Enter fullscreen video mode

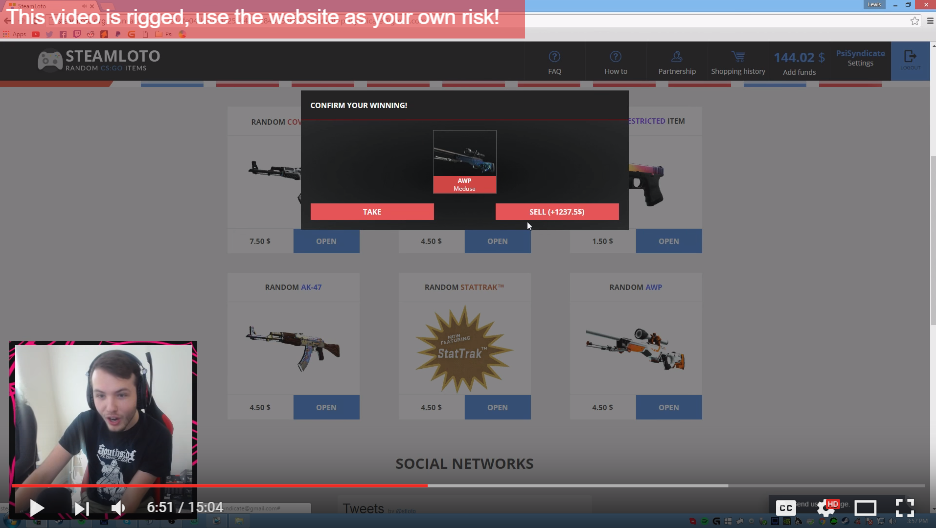[x=905, y=508]
